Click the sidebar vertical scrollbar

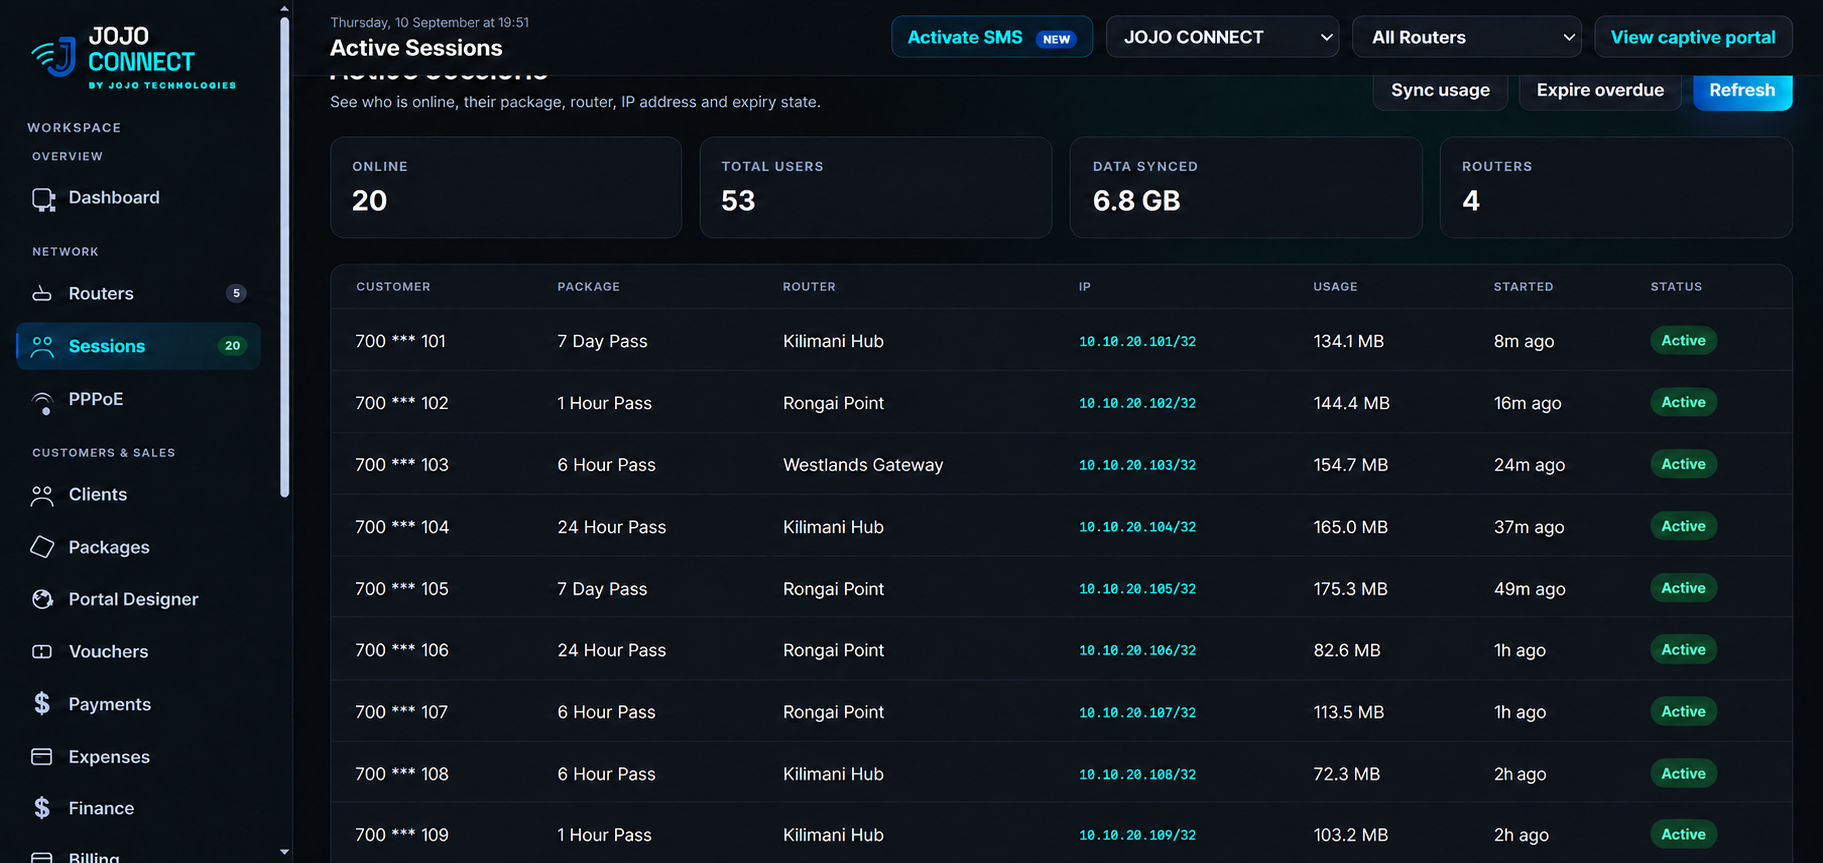(x=285, y=257)
